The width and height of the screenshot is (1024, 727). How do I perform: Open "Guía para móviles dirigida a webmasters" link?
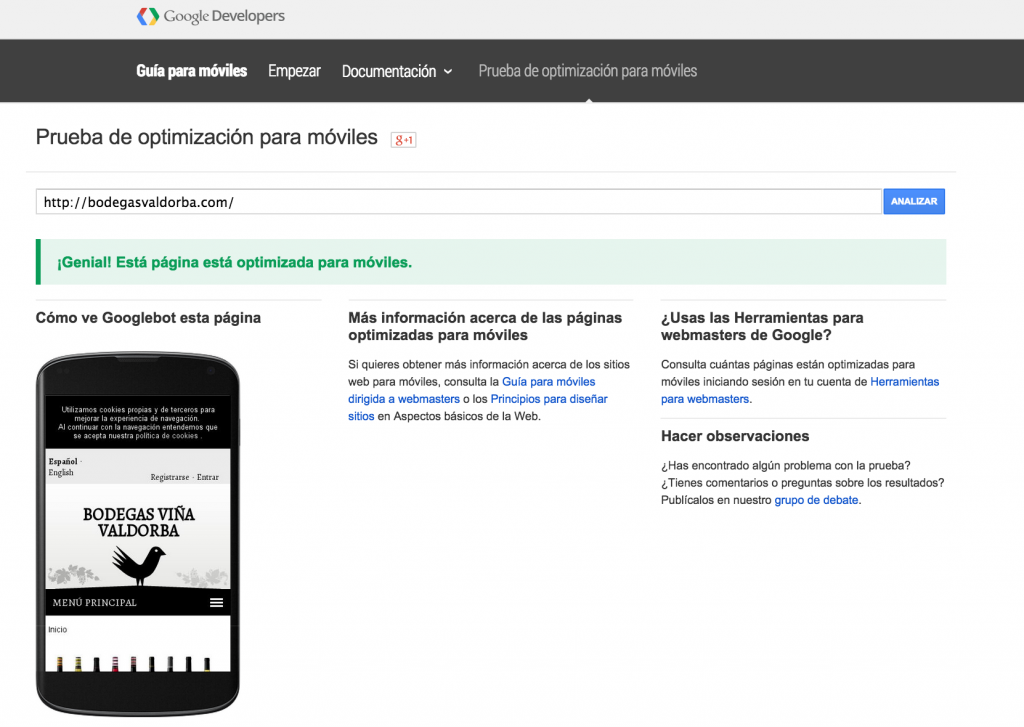click(548, 381)
